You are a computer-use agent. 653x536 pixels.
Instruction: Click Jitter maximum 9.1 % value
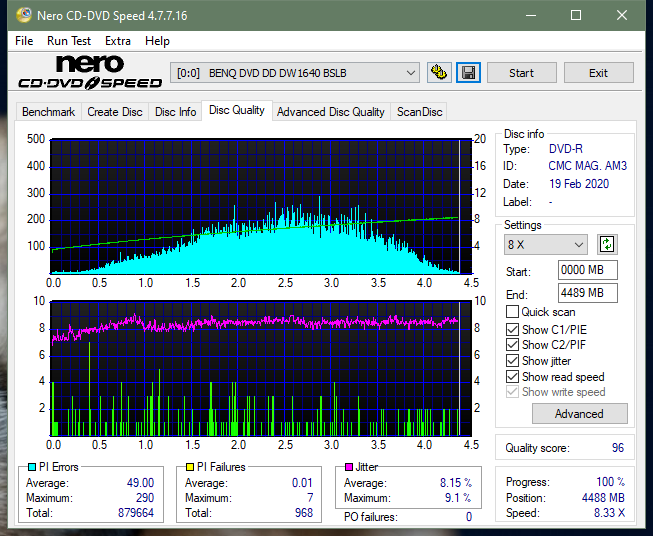458,498
